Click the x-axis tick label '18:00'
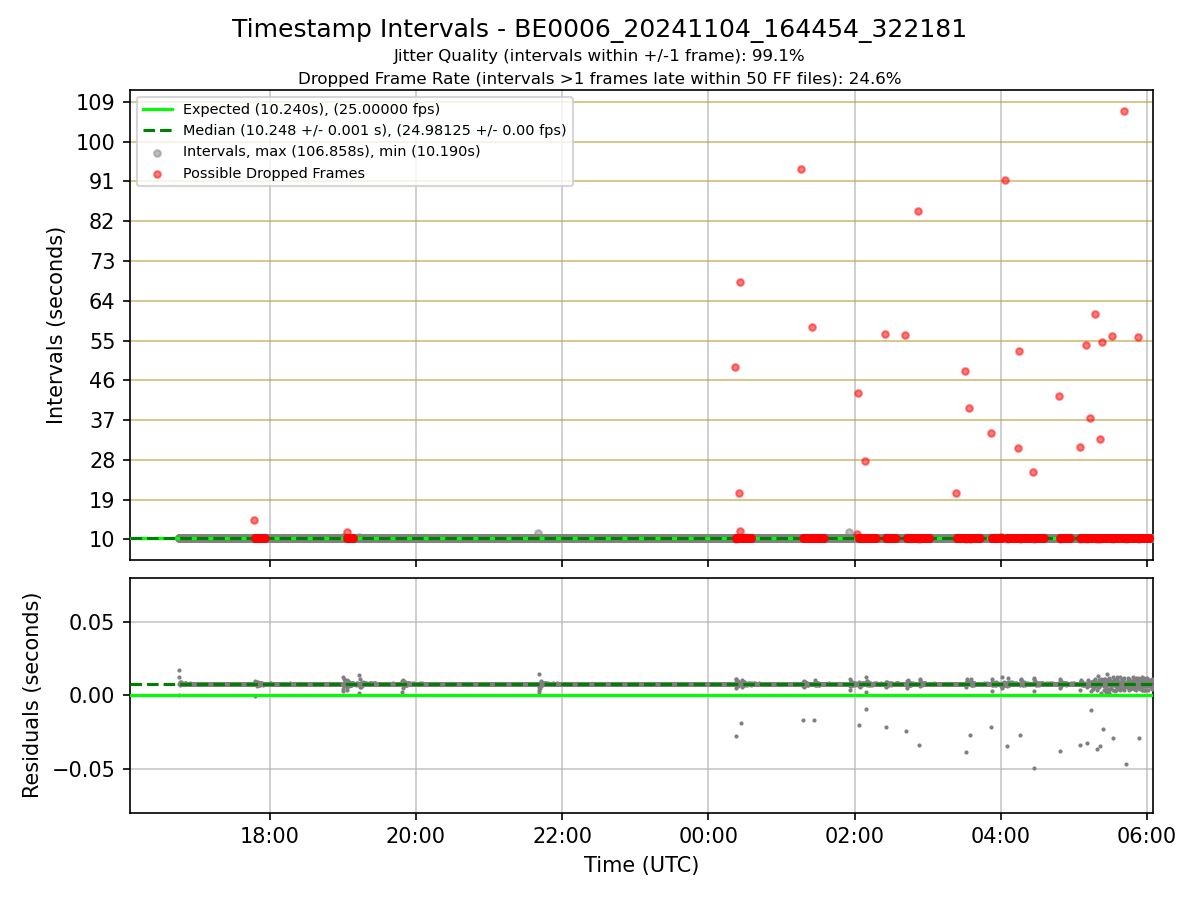 270,834
